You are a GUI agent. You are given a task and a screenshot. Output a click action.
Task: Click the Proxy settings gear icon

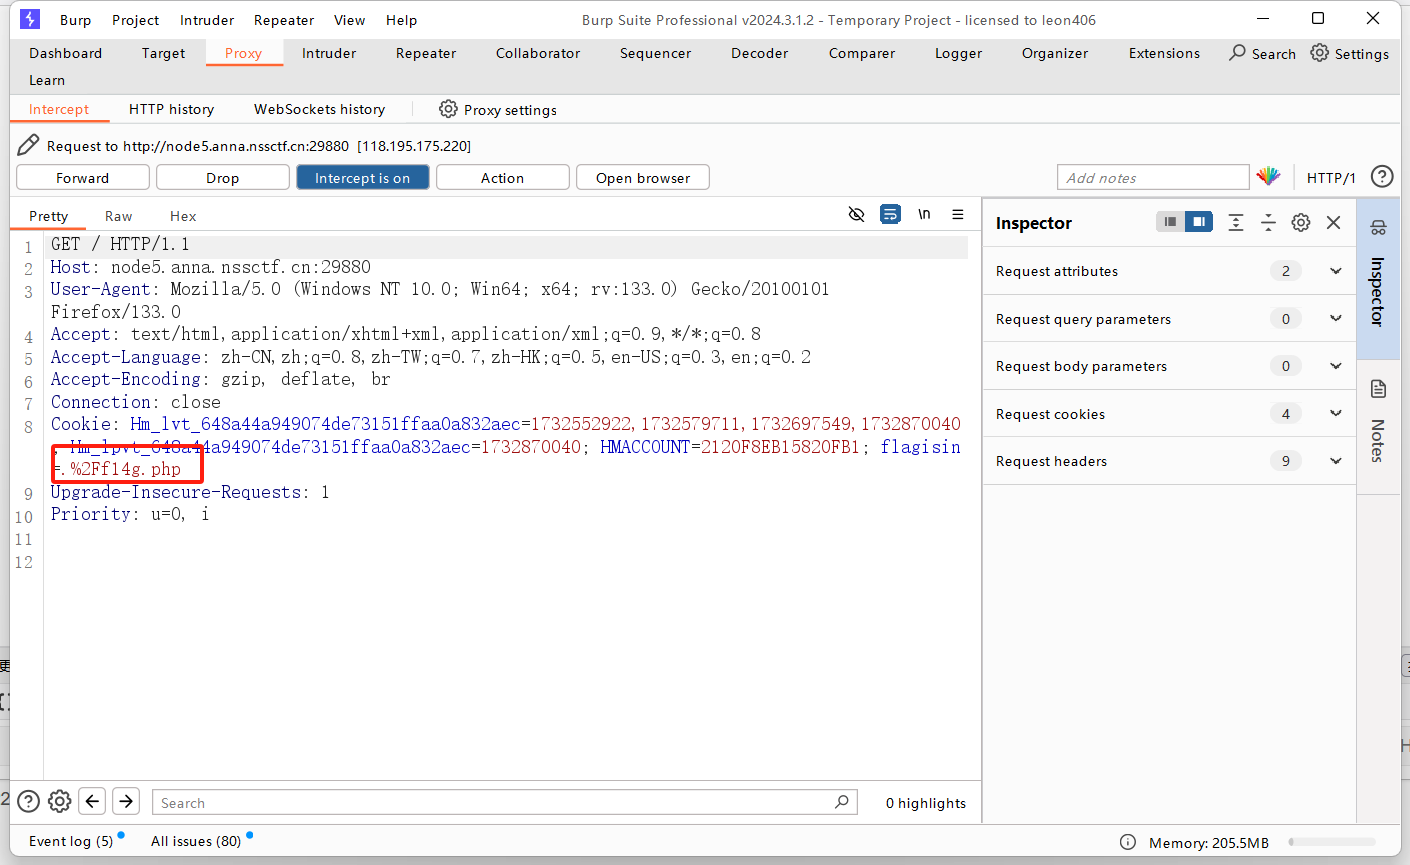448,109
